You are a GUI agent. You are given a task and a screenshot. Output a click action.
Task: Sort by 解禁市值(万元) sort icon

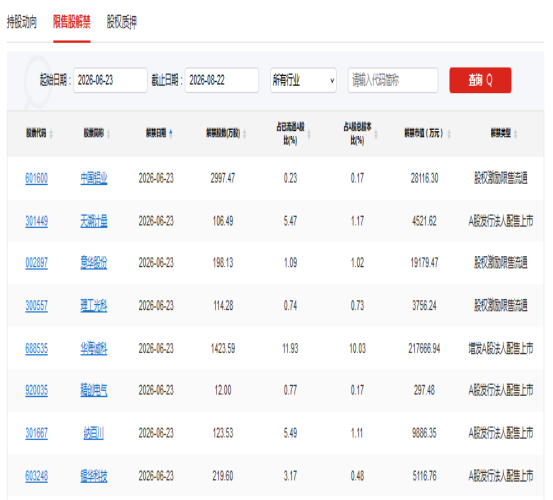(x=449, y=134)
